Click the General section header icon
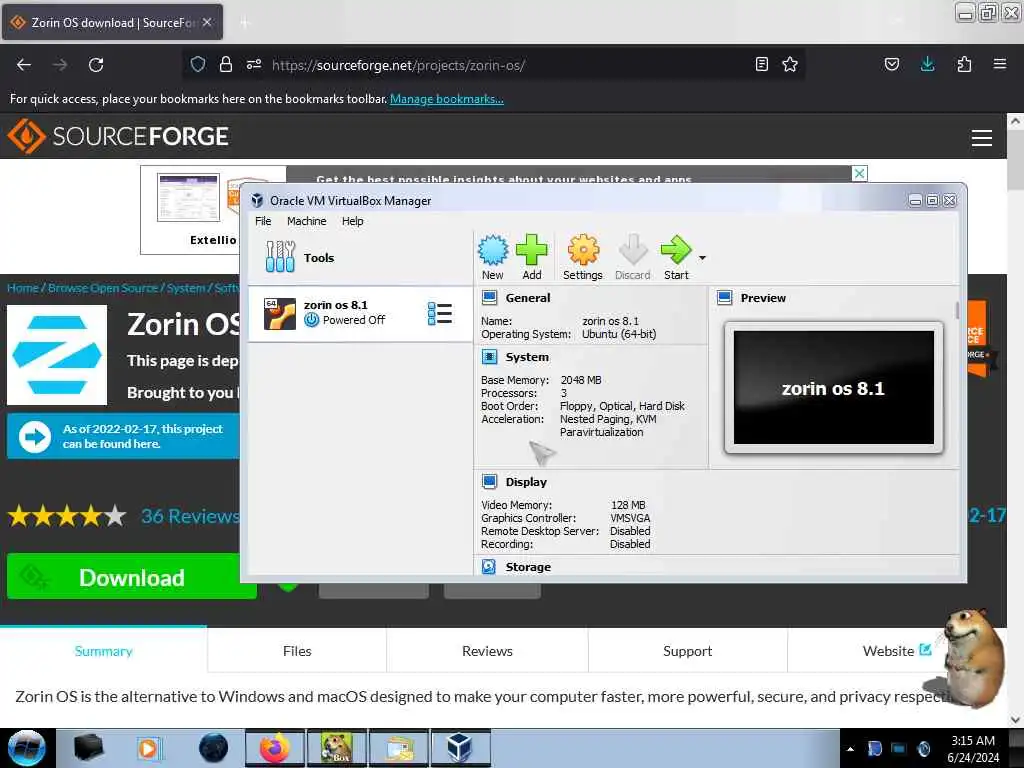This screenshot has width=1024, height=768. [x=489, y=298]
